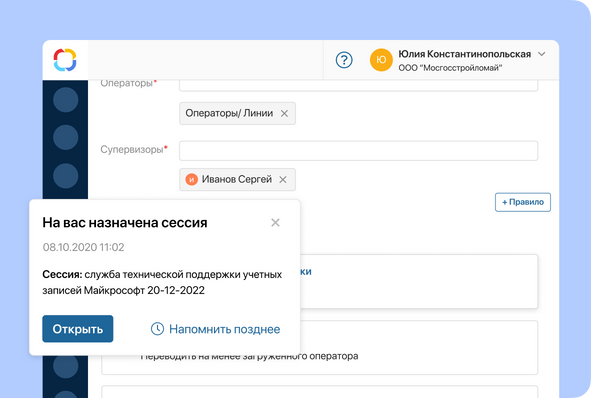Click the Операторы input field
Viewport: 591px width, 398px height.
358,86
